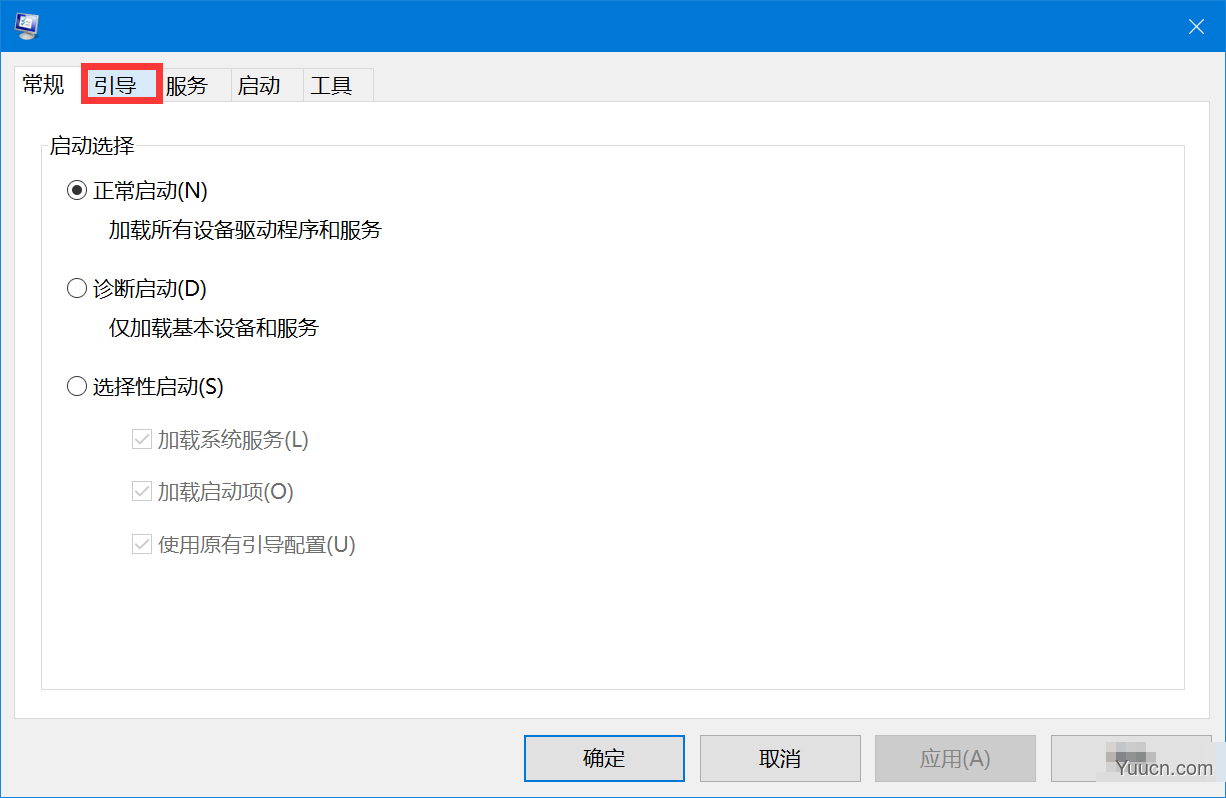
Task: Click the 取消 button
Action: click(780, 758)
